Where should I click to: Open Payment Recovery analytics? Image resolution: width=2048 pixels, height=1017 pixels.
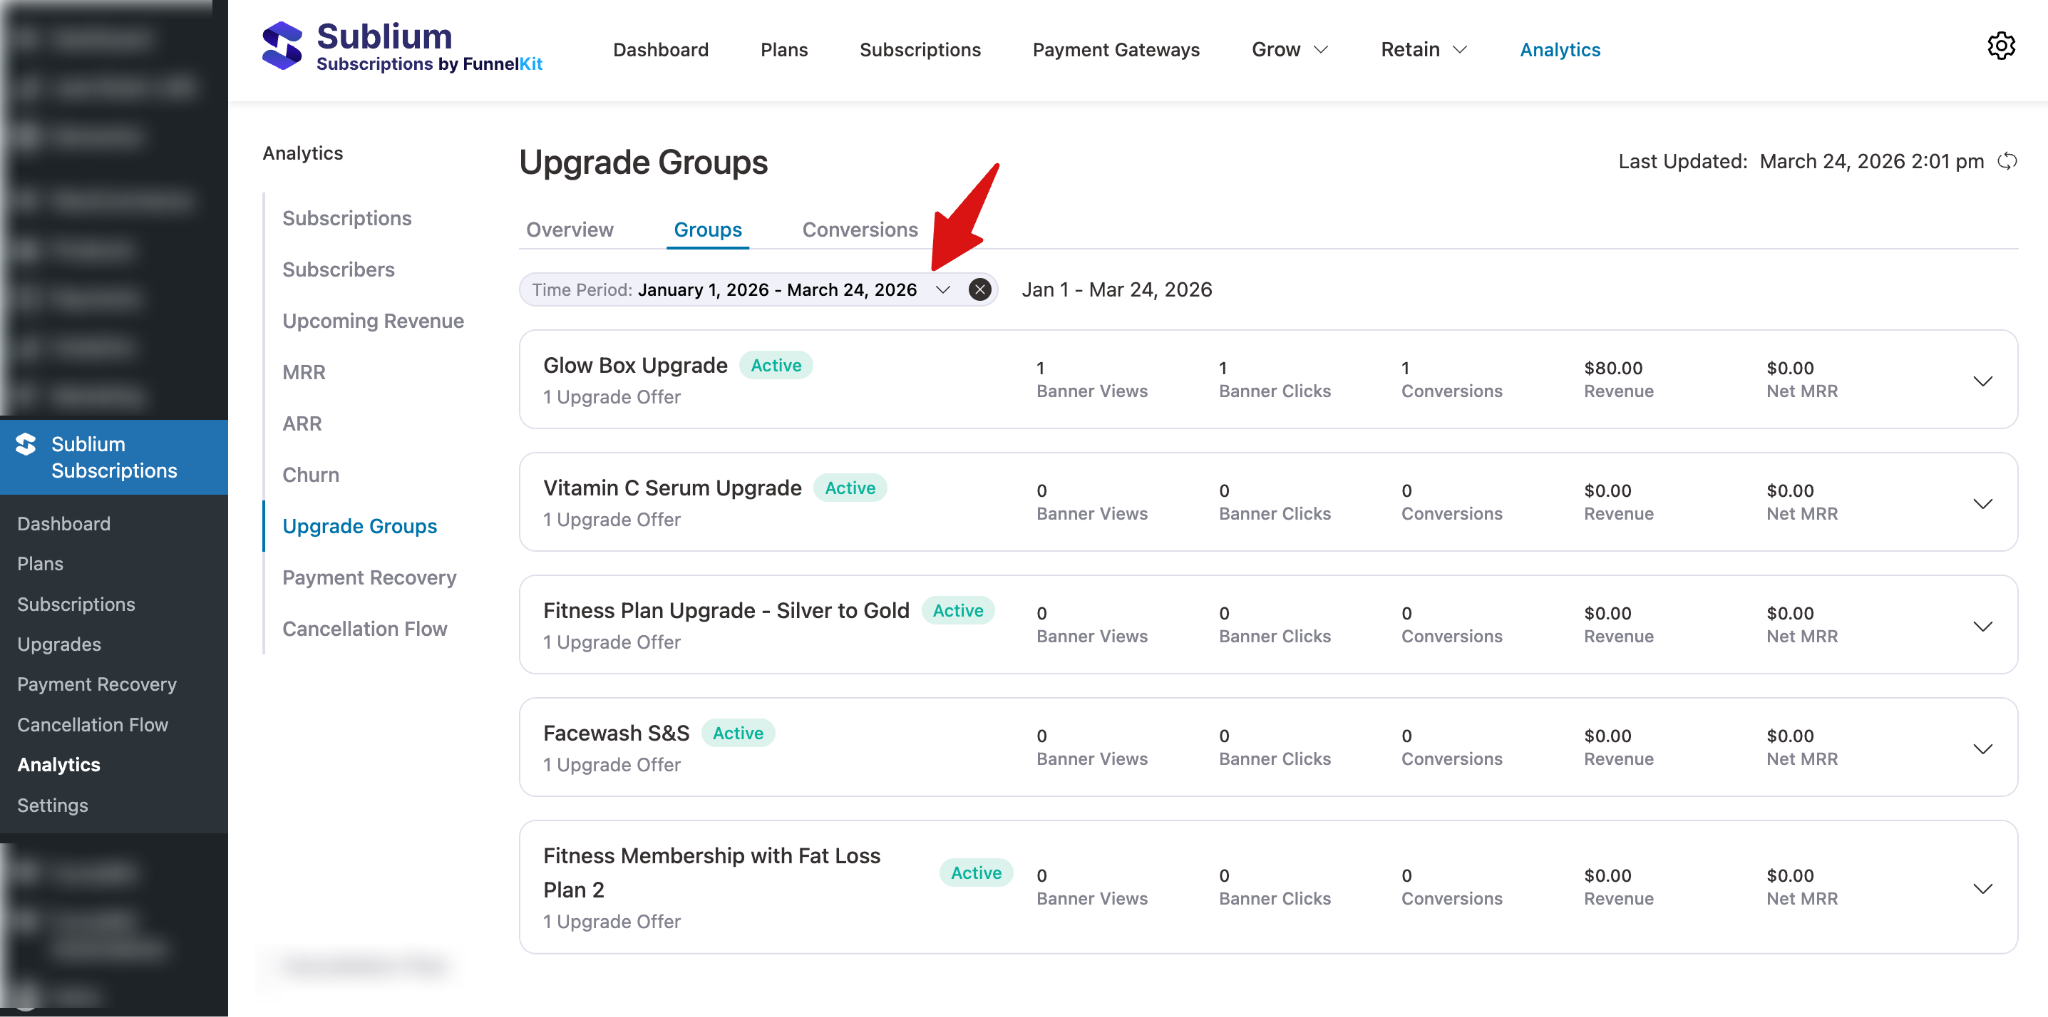coord(369,577)
